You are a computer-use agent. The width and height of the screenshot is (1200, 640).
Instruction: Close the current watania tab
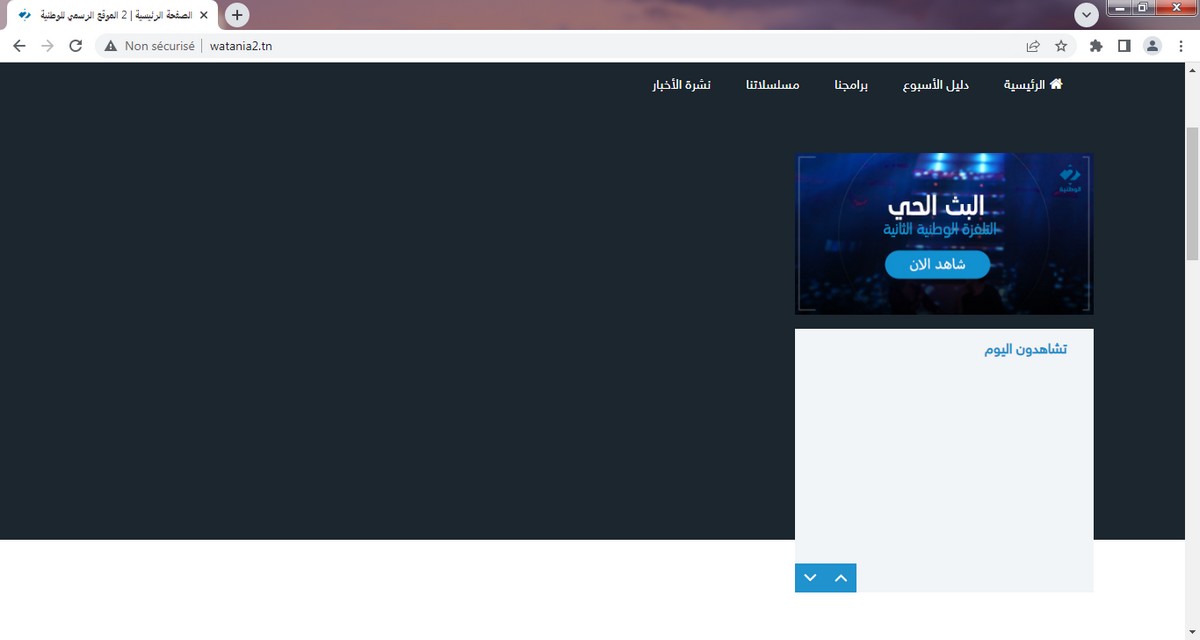[x=204, y=15]
